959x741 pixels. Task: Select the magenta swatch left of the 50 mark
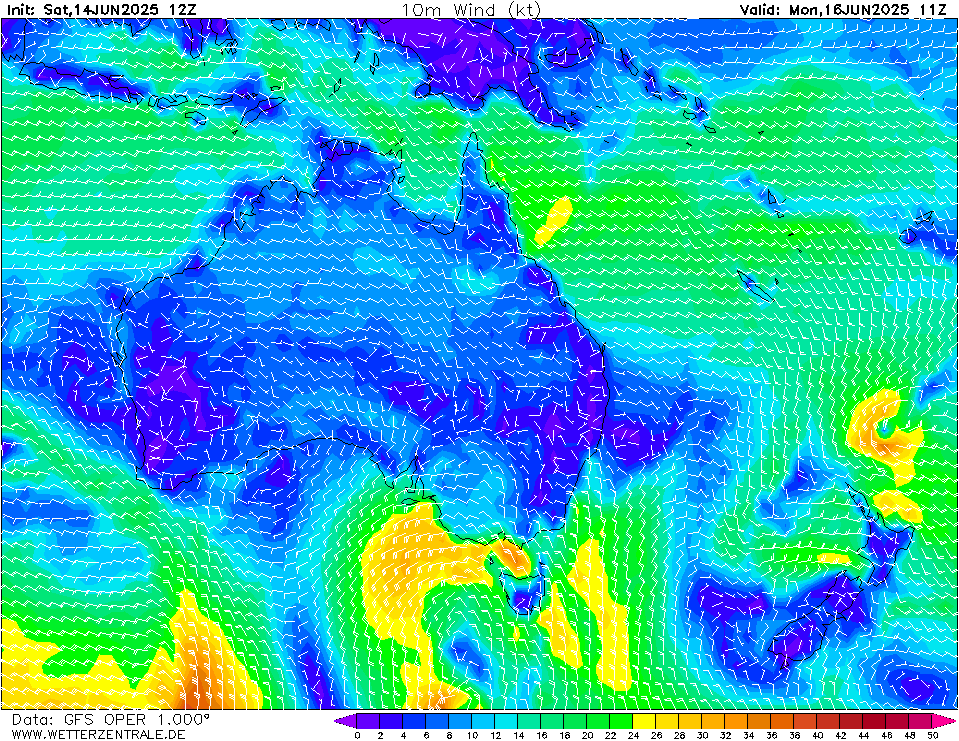click(x=920, y=721)
